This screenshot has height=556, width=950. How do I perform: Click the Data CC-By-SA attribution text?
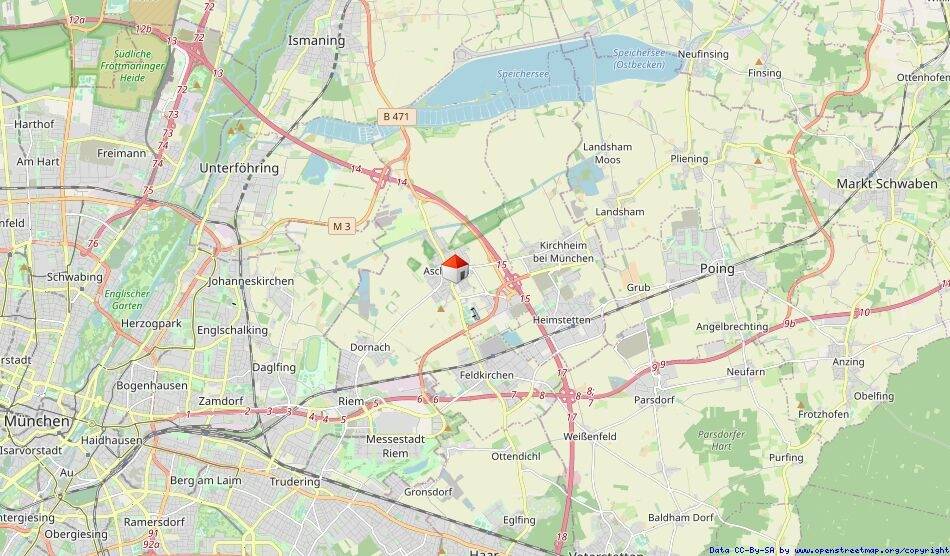pos(743,551)
